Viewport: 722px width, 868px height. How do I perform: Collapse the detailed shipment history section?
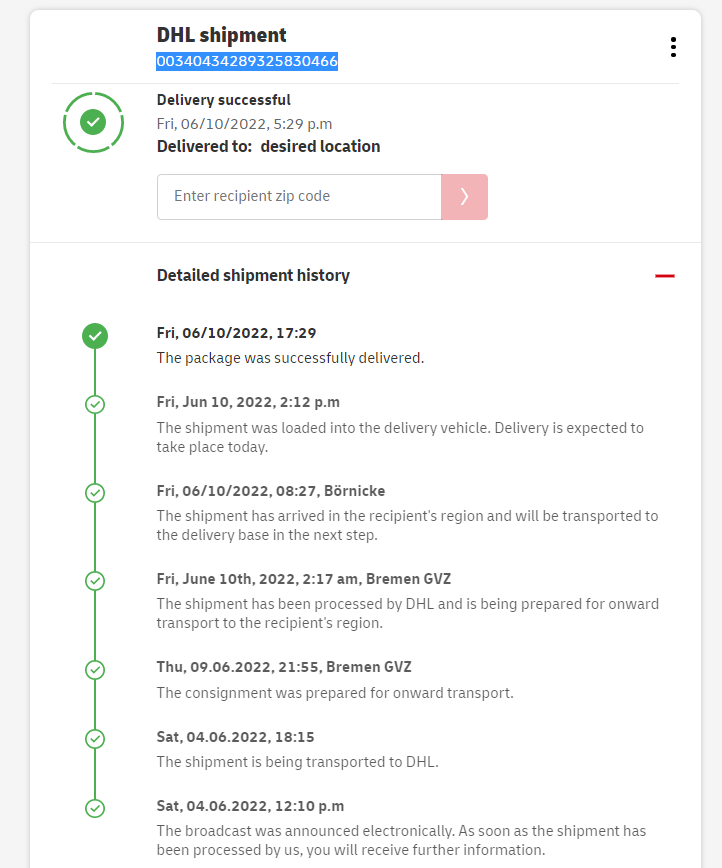pos(665,276)
